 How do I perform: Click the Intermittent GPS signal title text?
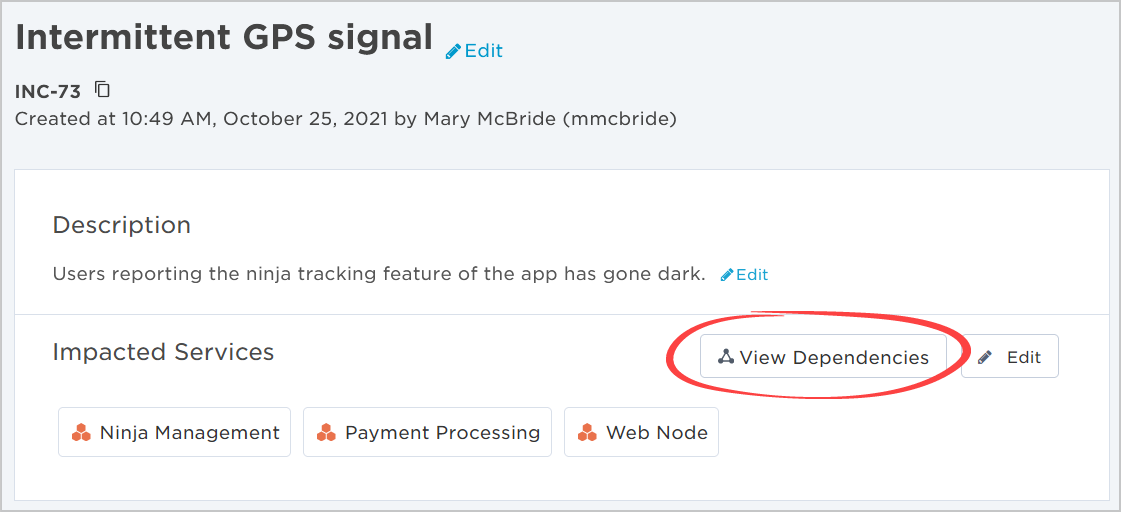[224, 37]
